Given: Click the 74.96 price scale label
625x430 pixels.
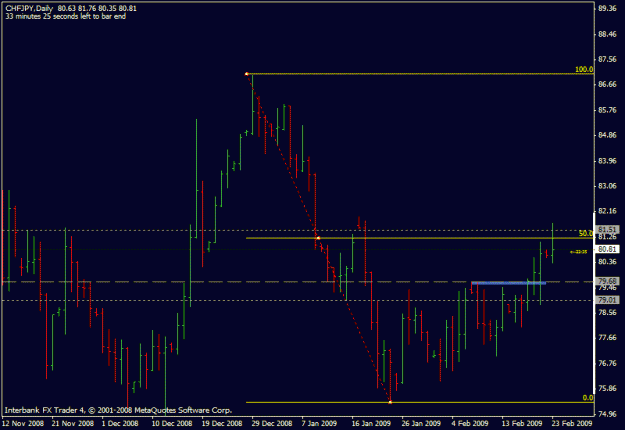Looking at the screenshot, I should point(607,414).
